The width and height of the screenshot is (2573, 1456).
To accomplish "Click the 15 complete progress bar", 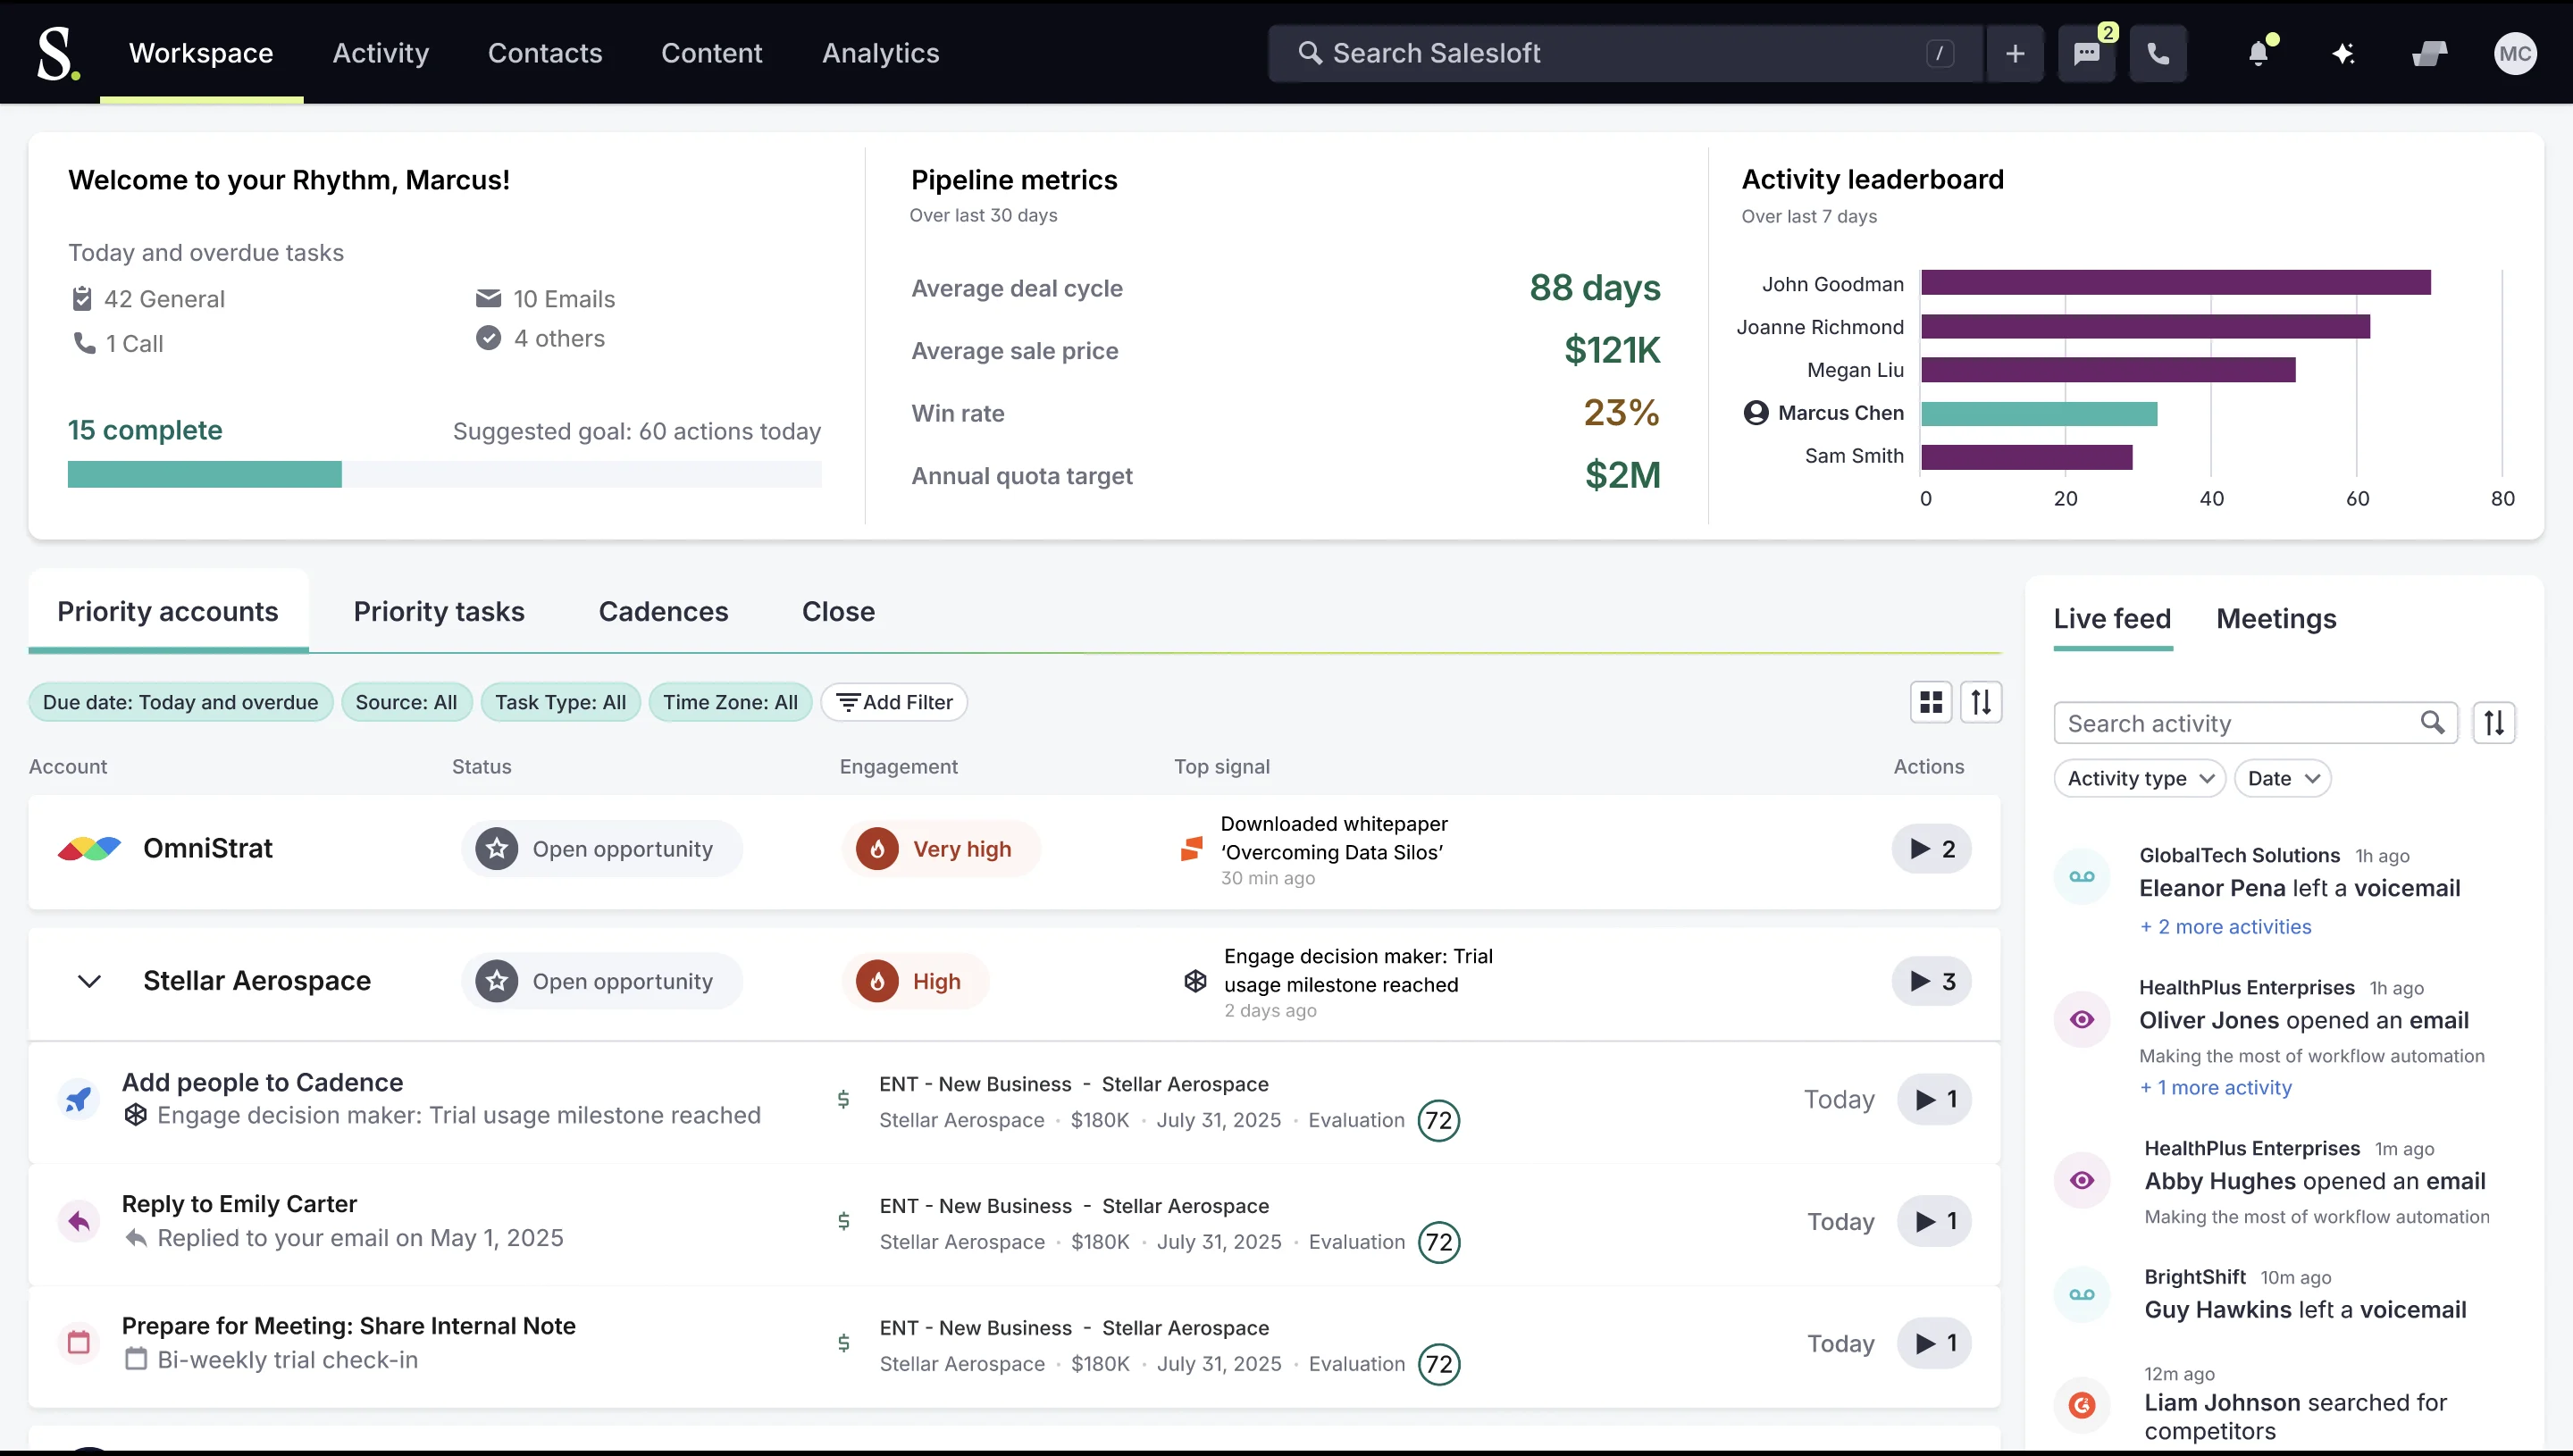I will tap(445, 474).
